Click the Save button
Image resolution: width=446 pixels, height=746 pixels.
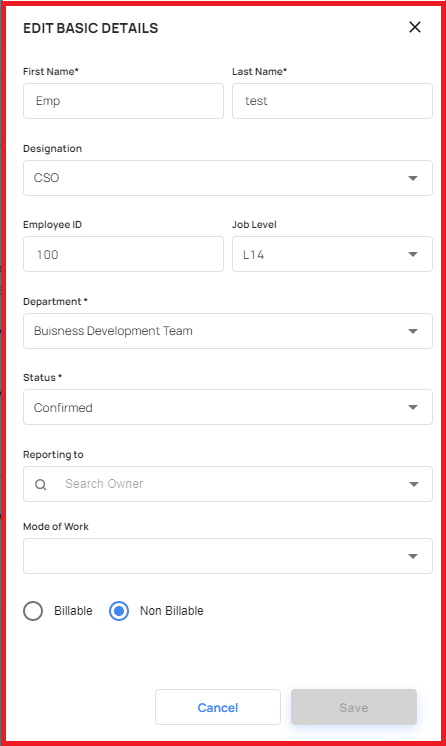coord(354,707)
